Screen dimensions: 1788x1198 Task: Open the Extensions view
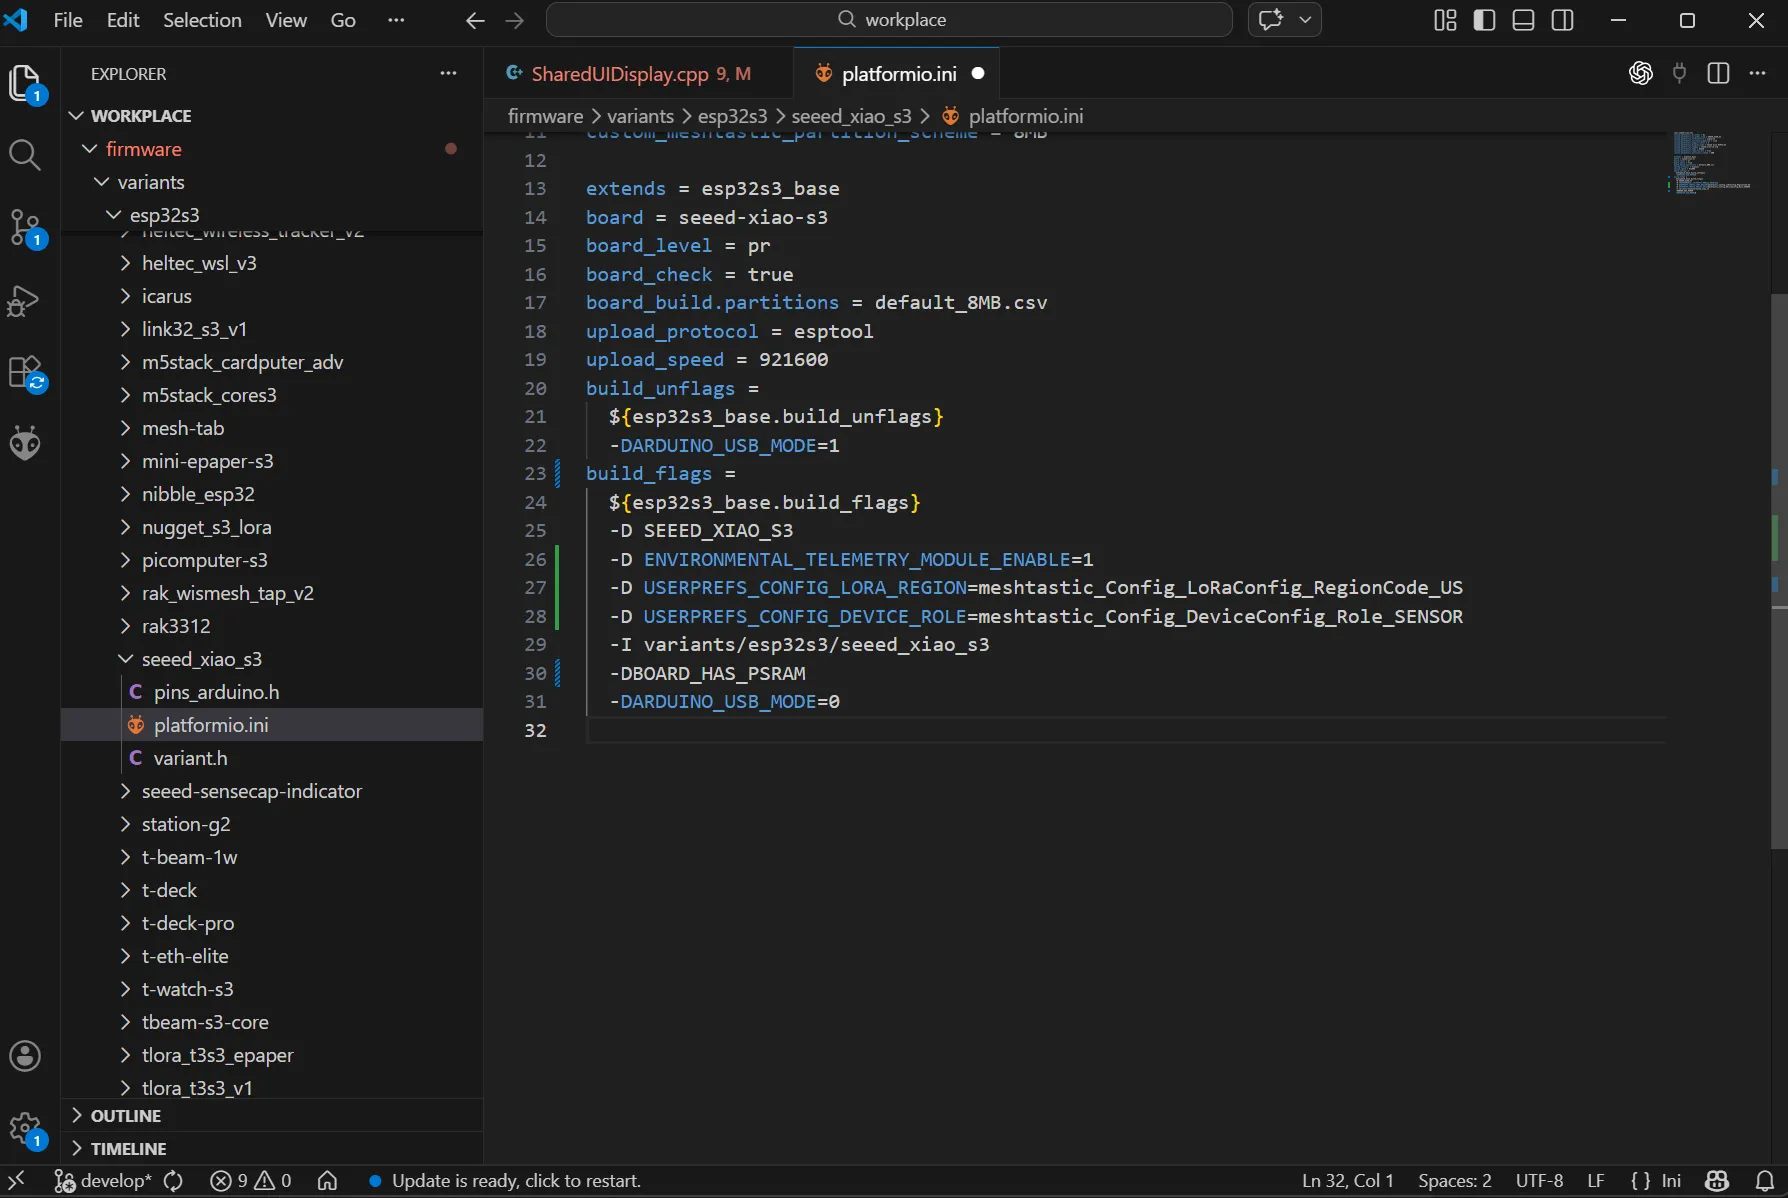pyautogui.click(x=25, y=372)
